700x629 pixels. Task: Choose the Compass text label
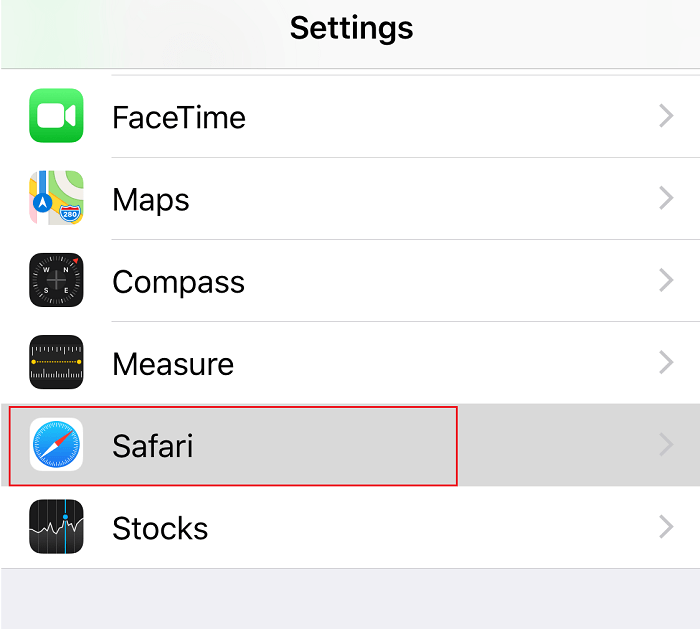pos(178,282)
